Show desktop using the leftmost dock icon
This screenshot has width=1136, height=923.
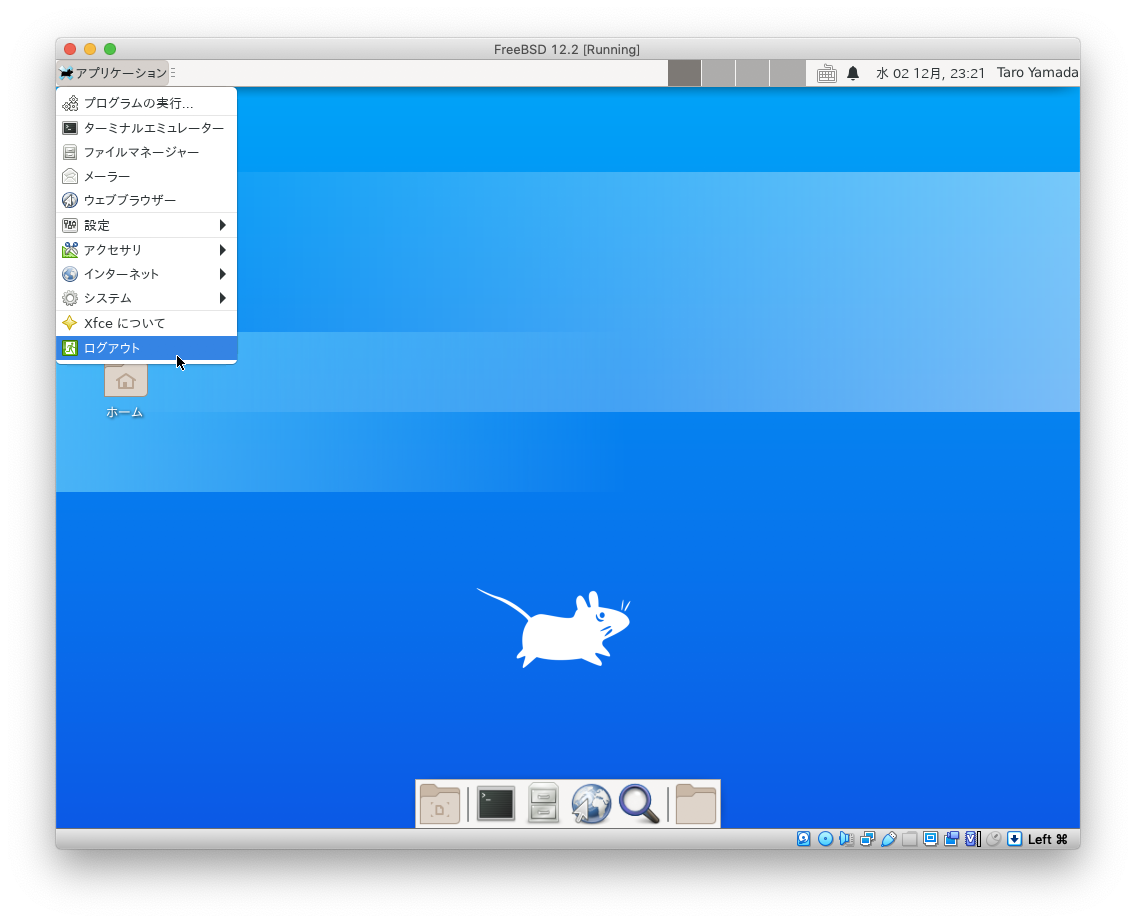[440, 804]
